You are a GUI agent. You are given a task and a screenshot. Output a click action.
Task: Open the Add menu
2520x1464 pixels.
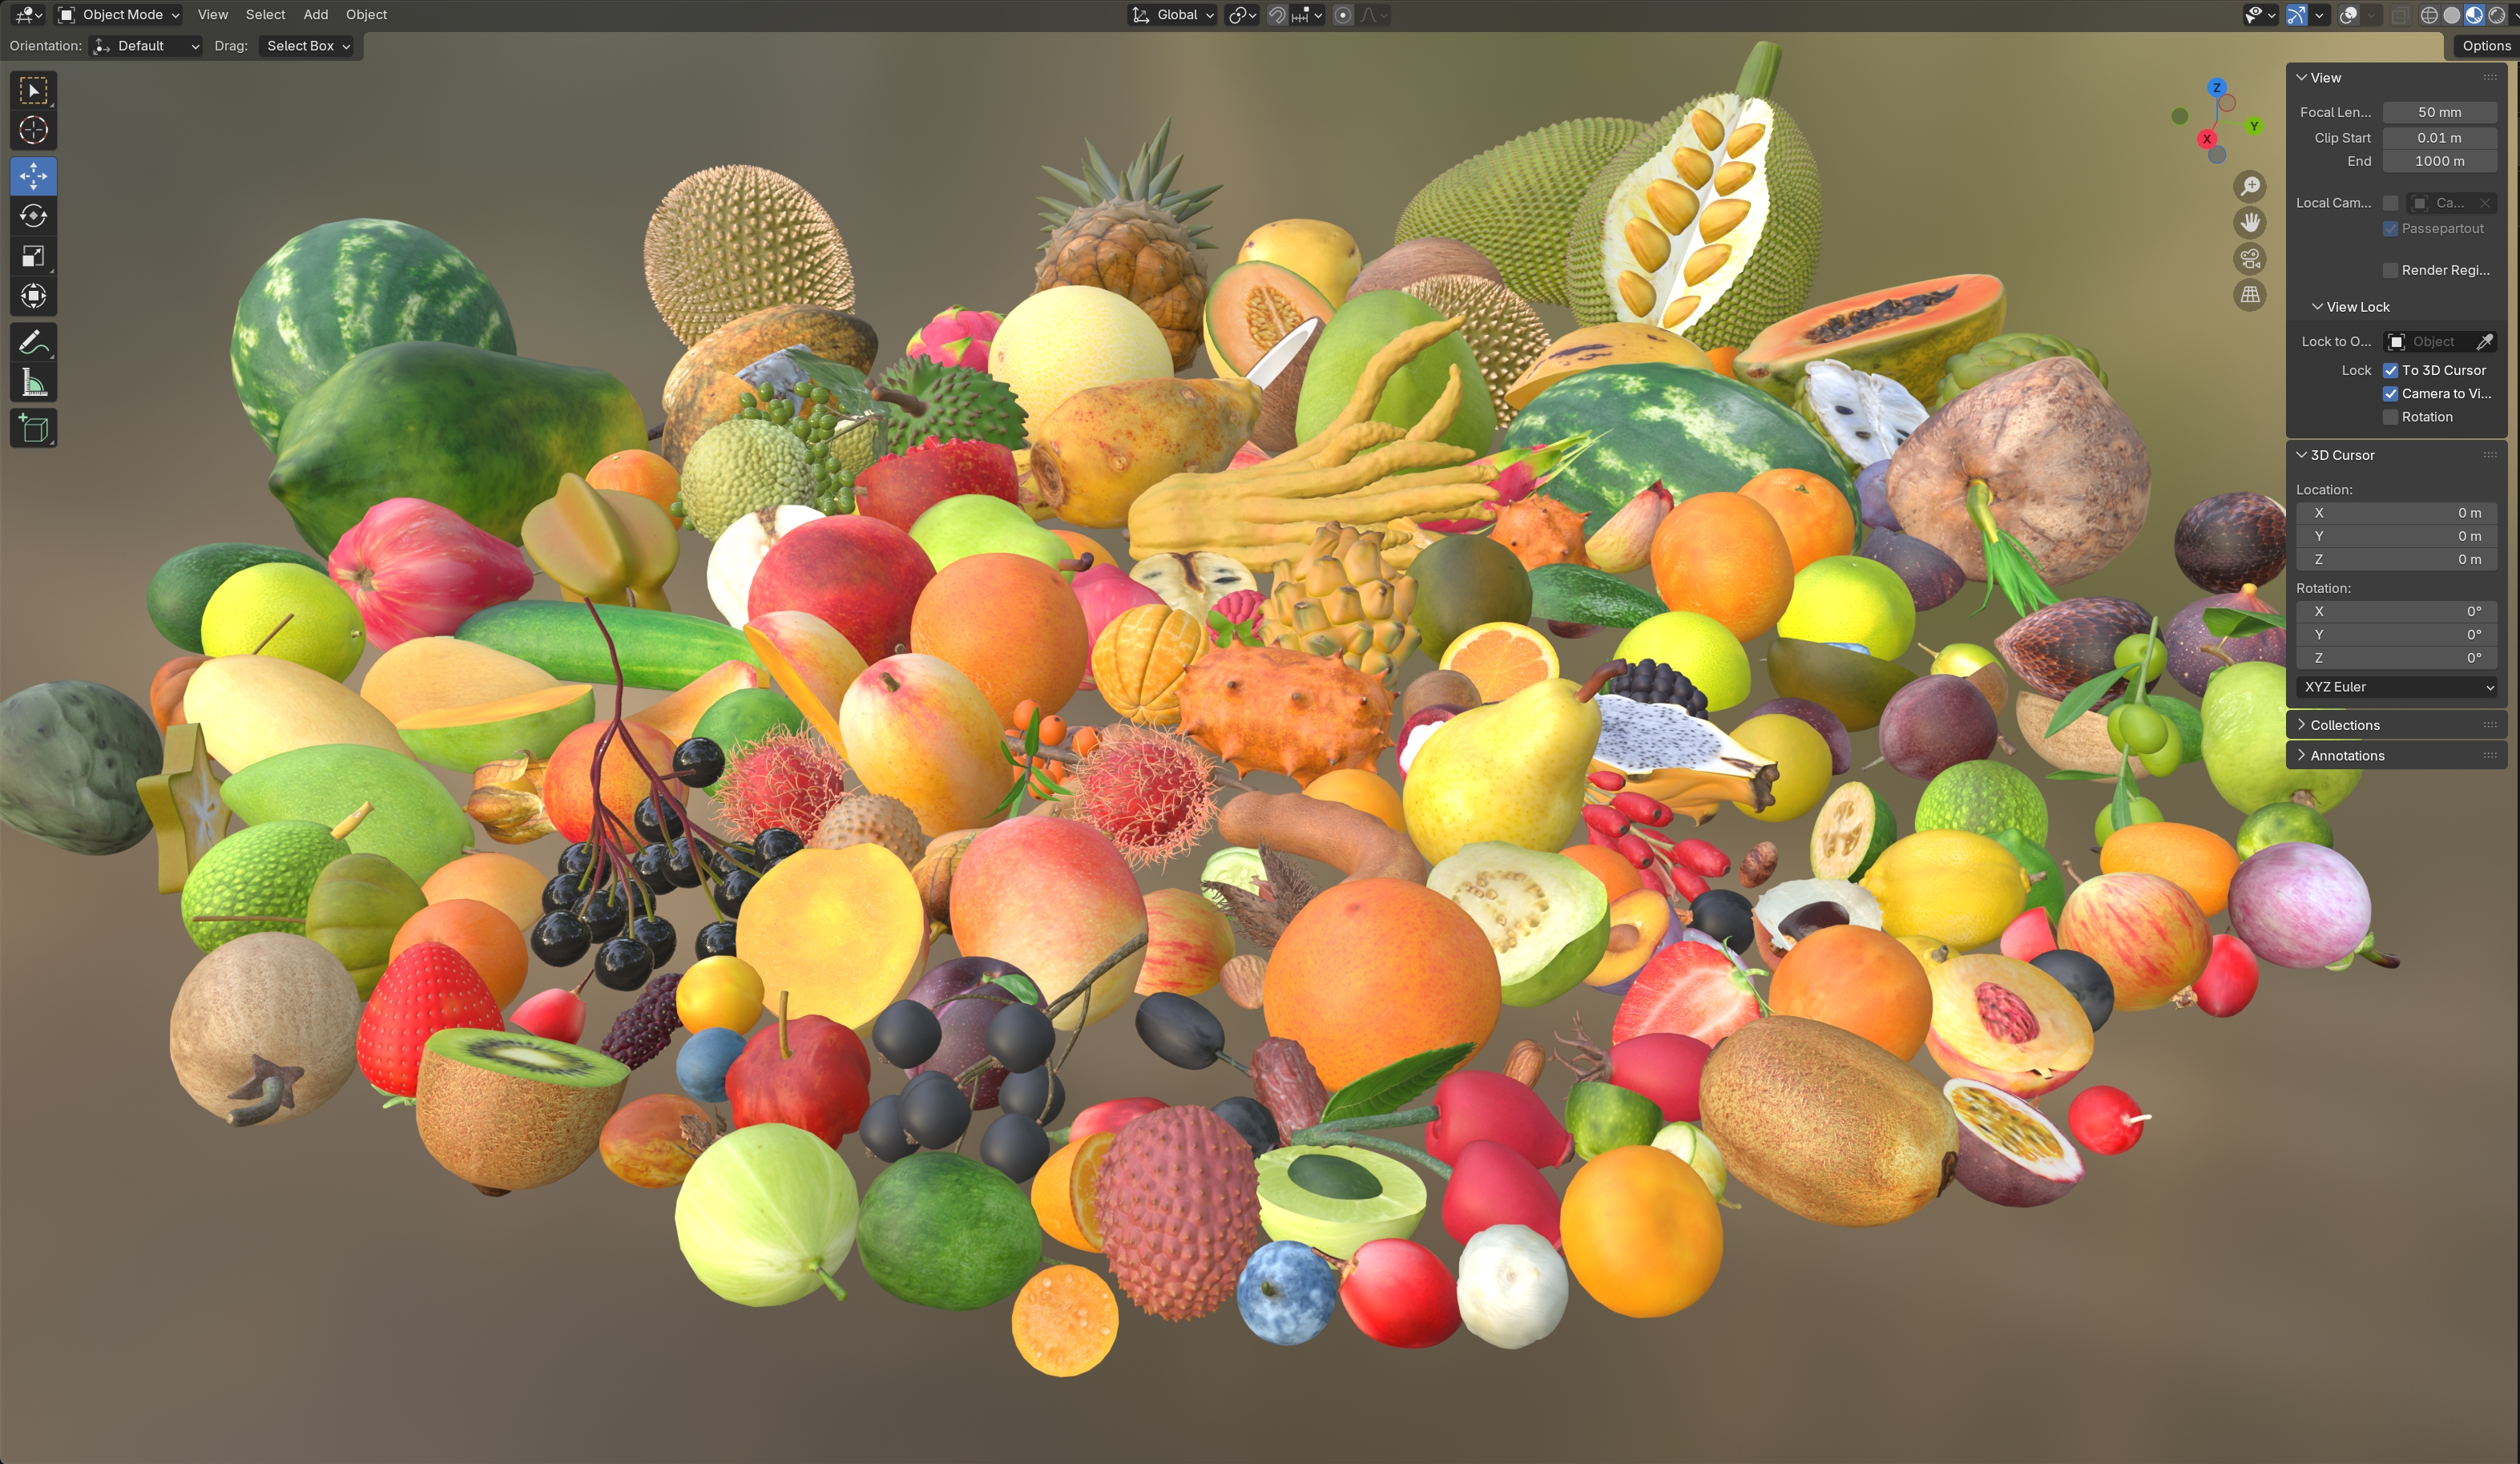coord(315,15)
